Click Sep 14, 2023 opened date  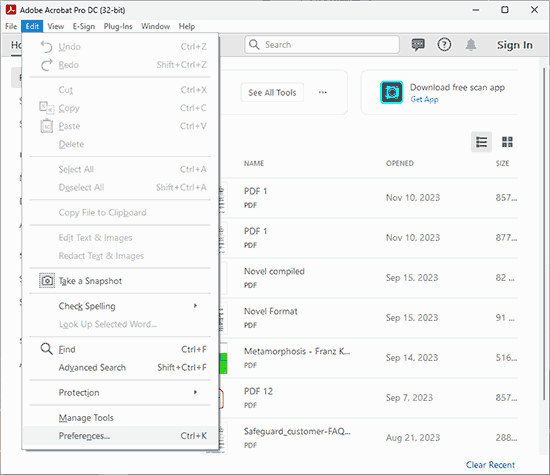click(412, 357)
